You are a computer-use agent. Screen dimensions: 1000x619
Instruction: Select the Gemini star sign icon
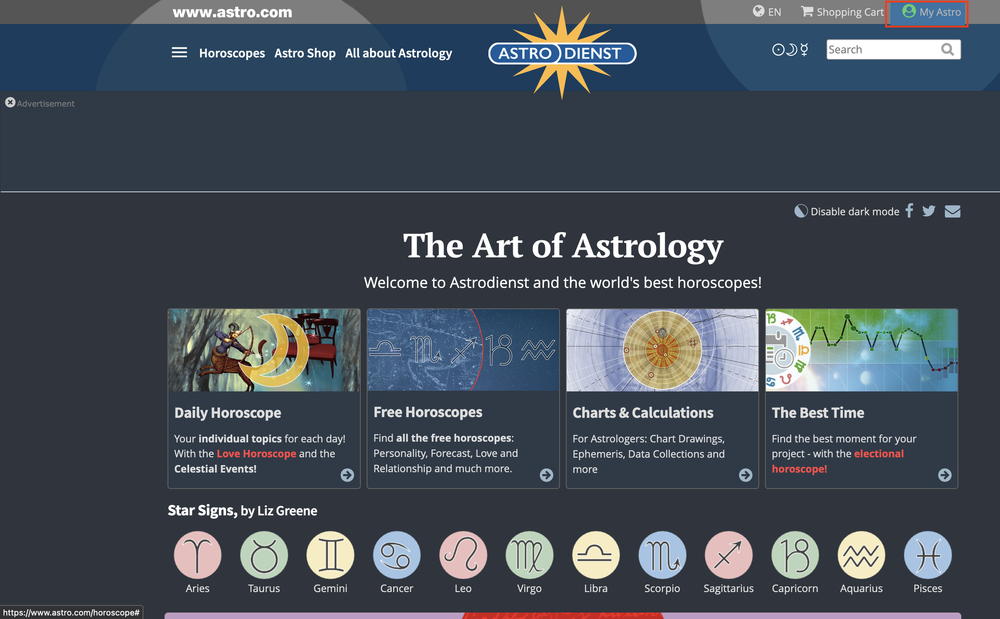pyautogui.click(x=330, y=555)
